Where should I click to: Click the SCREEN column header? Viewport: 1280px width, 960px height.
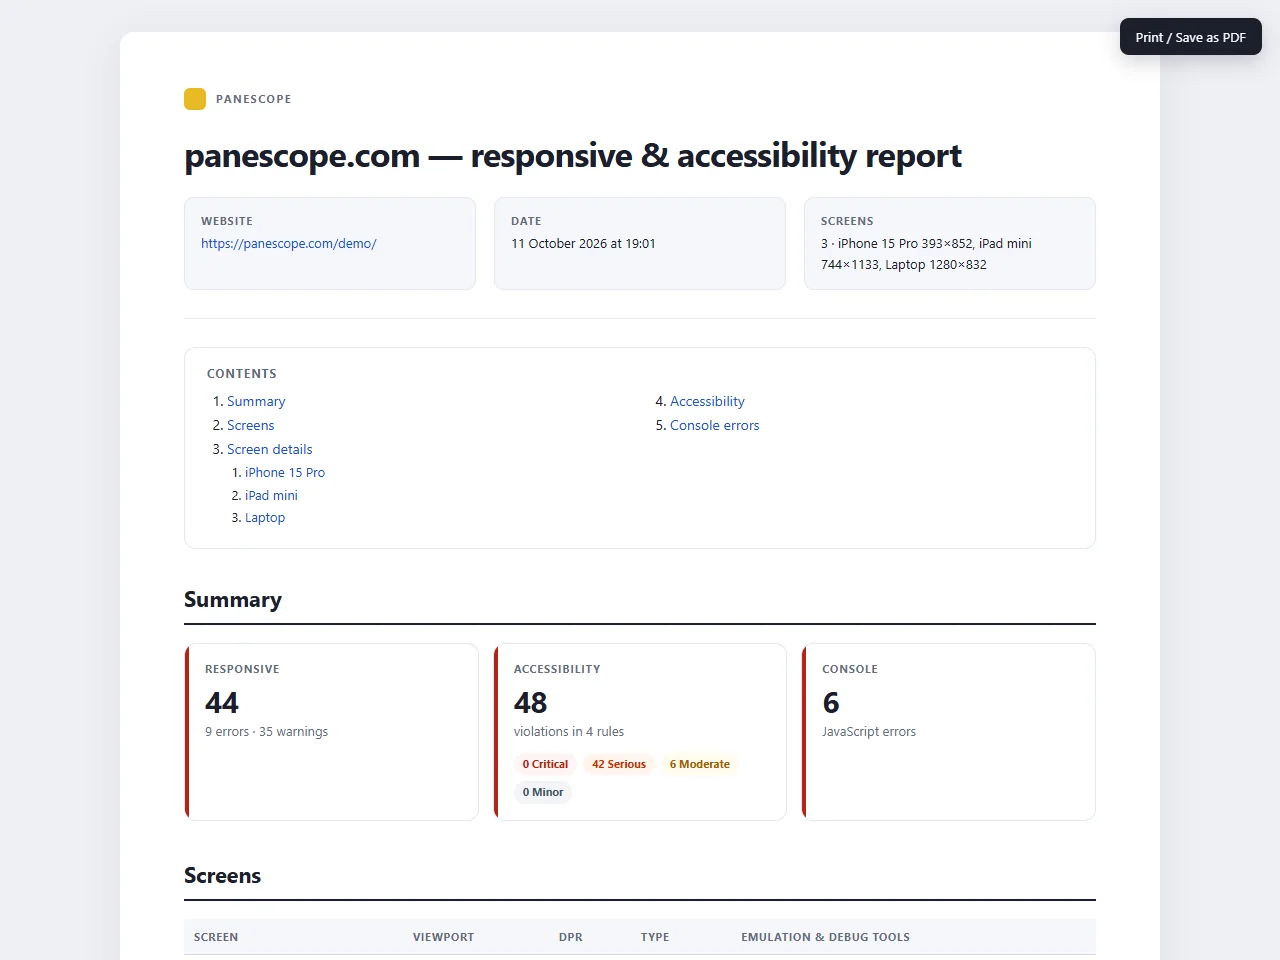pyautogui.click(x=216, y=937)
